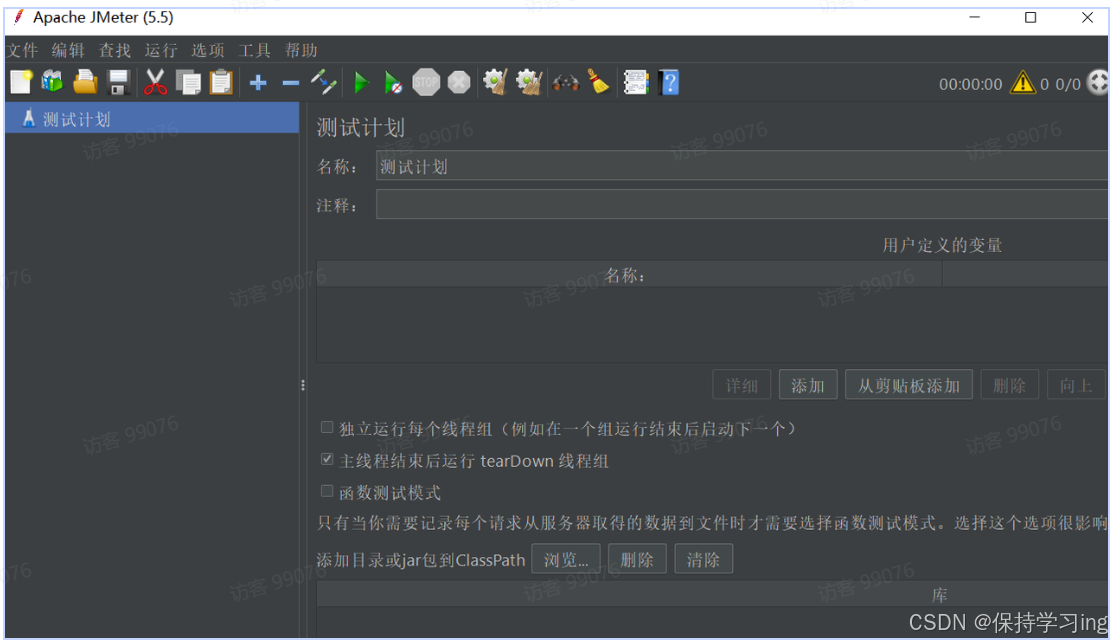Click the Stop test icon
The width and height of the screenshot is (1112, 643).
(426, 82)
